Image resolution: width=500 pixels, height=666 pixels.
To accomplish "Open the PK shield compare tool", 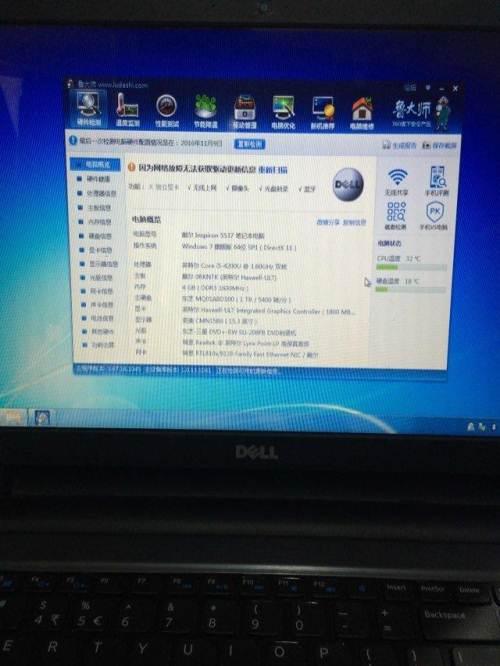I will (x=434, y=216).
